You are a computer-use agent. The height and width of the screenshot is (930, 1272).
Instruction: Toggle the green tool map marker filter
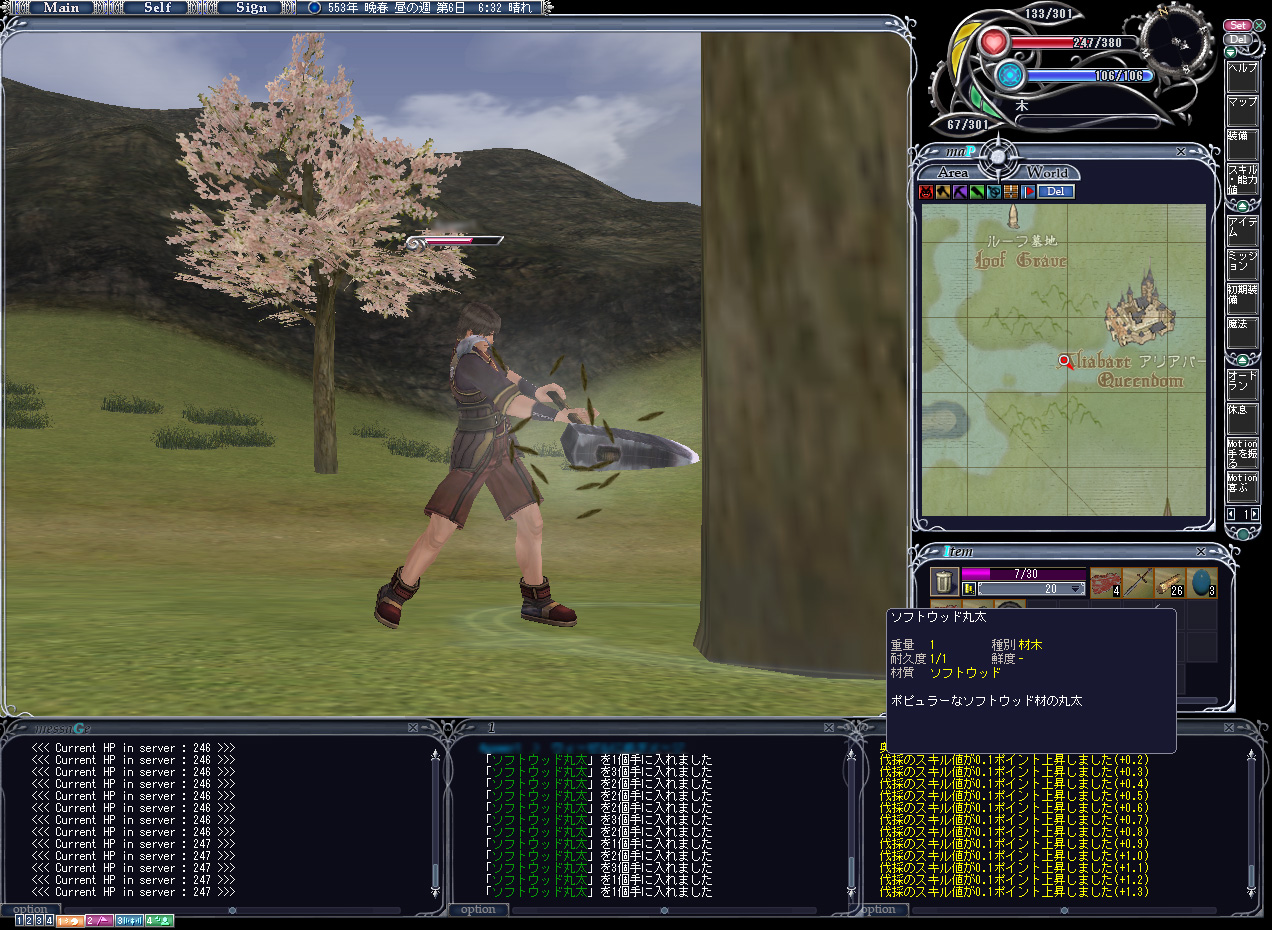[976, 192]
